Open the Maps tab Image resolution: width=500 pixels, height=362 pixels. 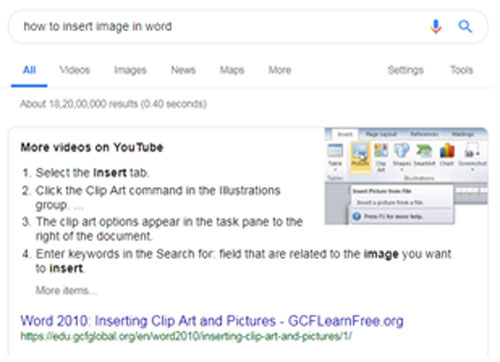coord(232,70)
